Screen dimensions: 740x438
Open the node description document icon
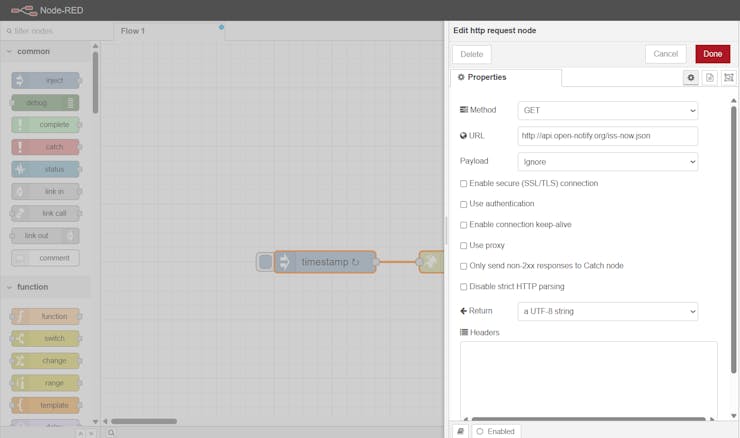coord(709,77)
